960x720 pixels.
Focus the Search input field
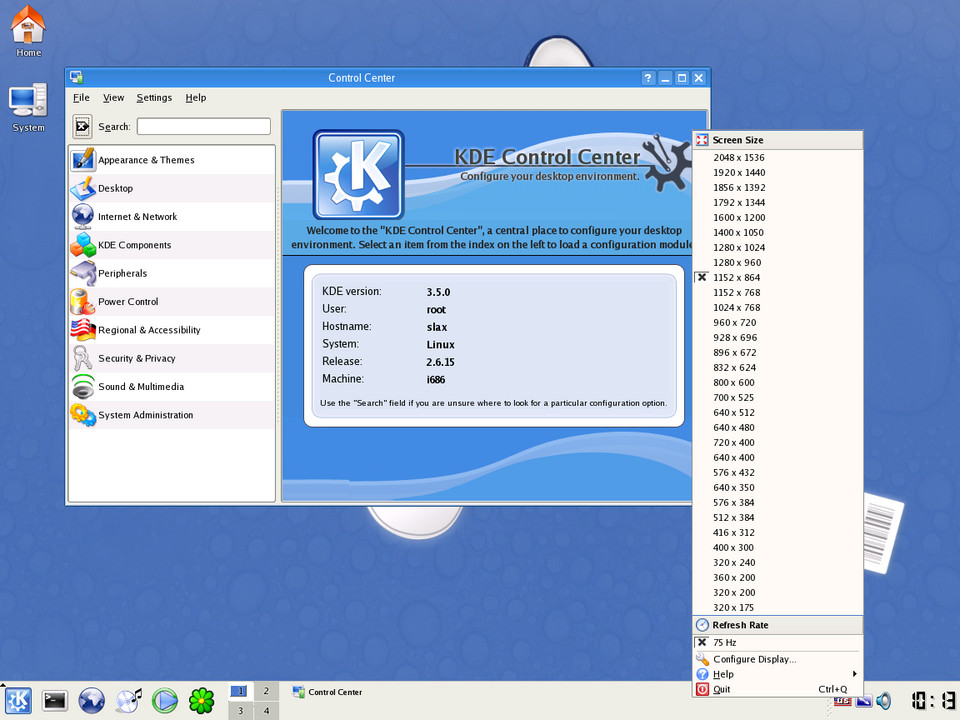[204, 126]
